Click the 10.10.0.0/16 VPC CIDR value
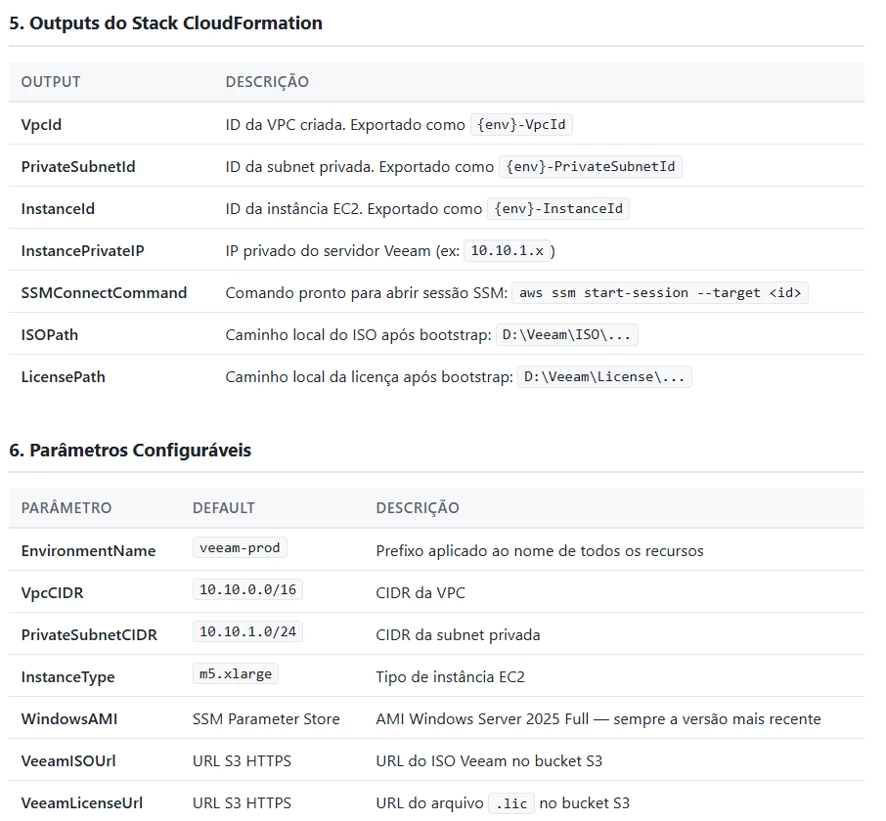This screenshot has width=886, height=821. (x=247, y=589)
